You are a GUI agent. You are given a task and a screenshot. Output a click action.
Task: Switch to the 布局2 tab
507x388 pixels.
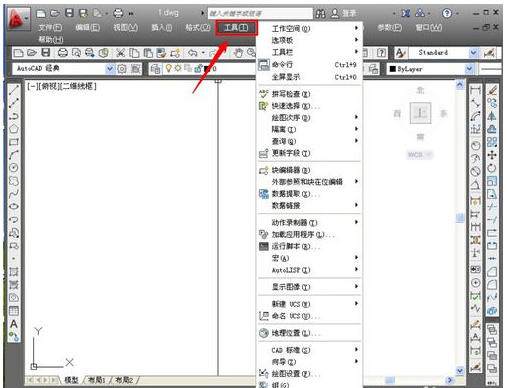coord(124,380)
